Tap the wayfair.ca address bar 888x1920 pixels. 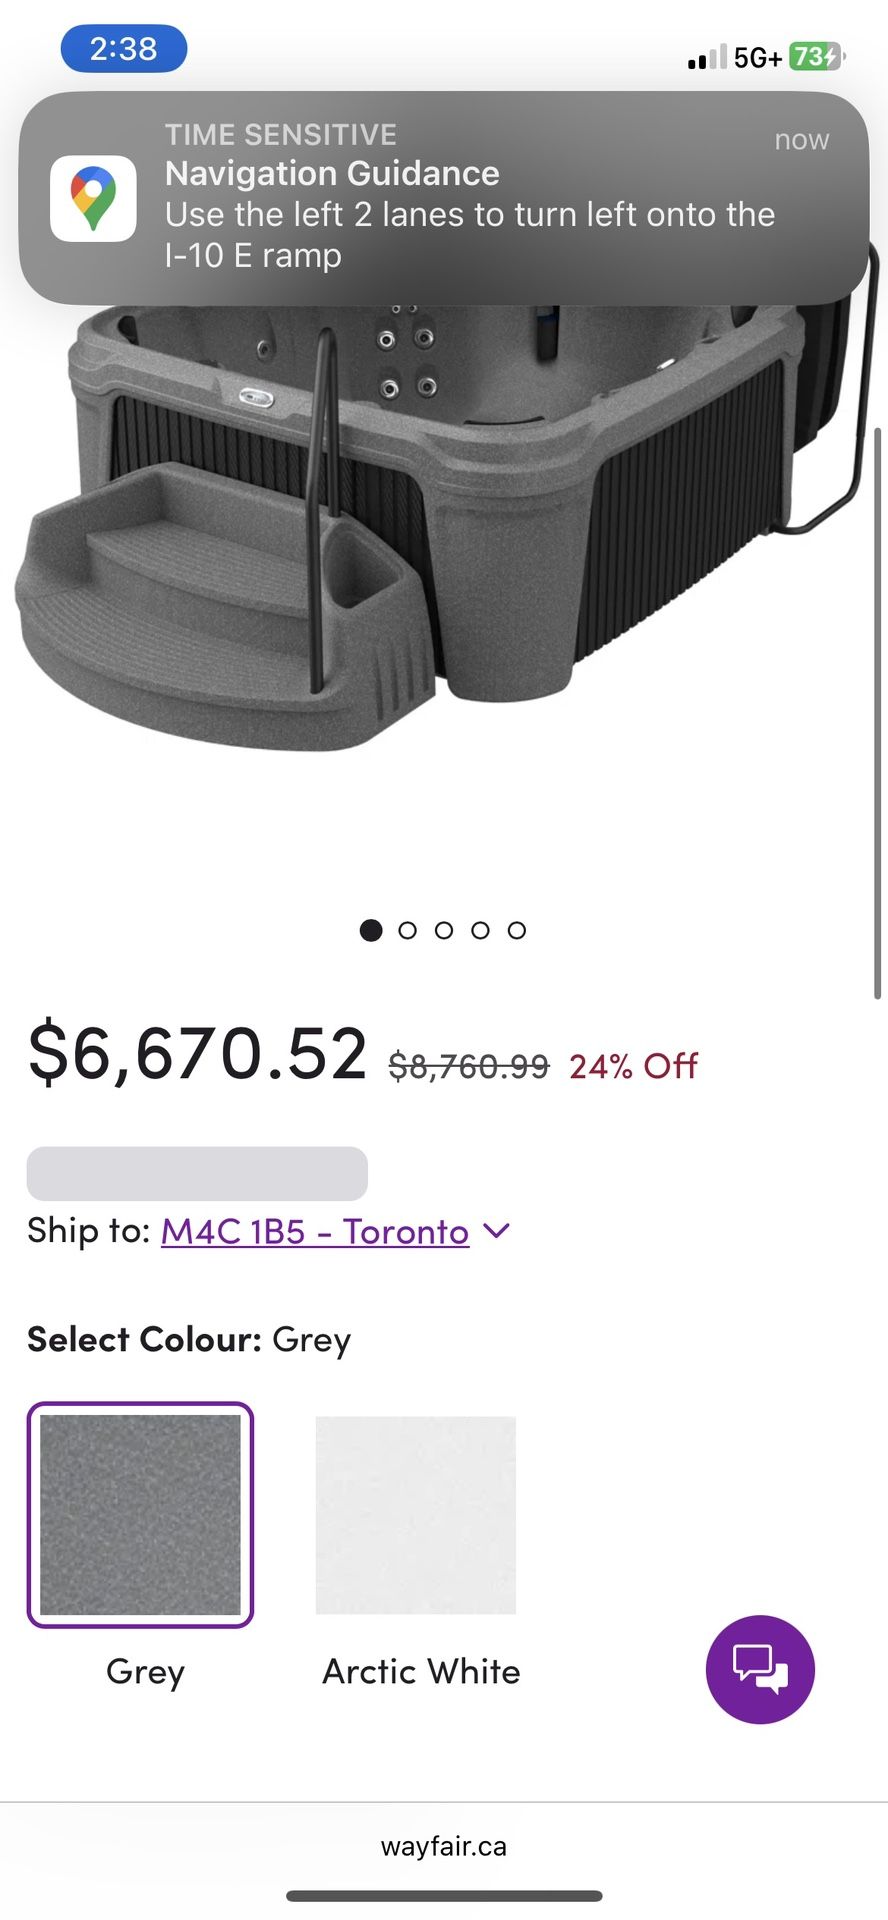(x=444, y=1846)
